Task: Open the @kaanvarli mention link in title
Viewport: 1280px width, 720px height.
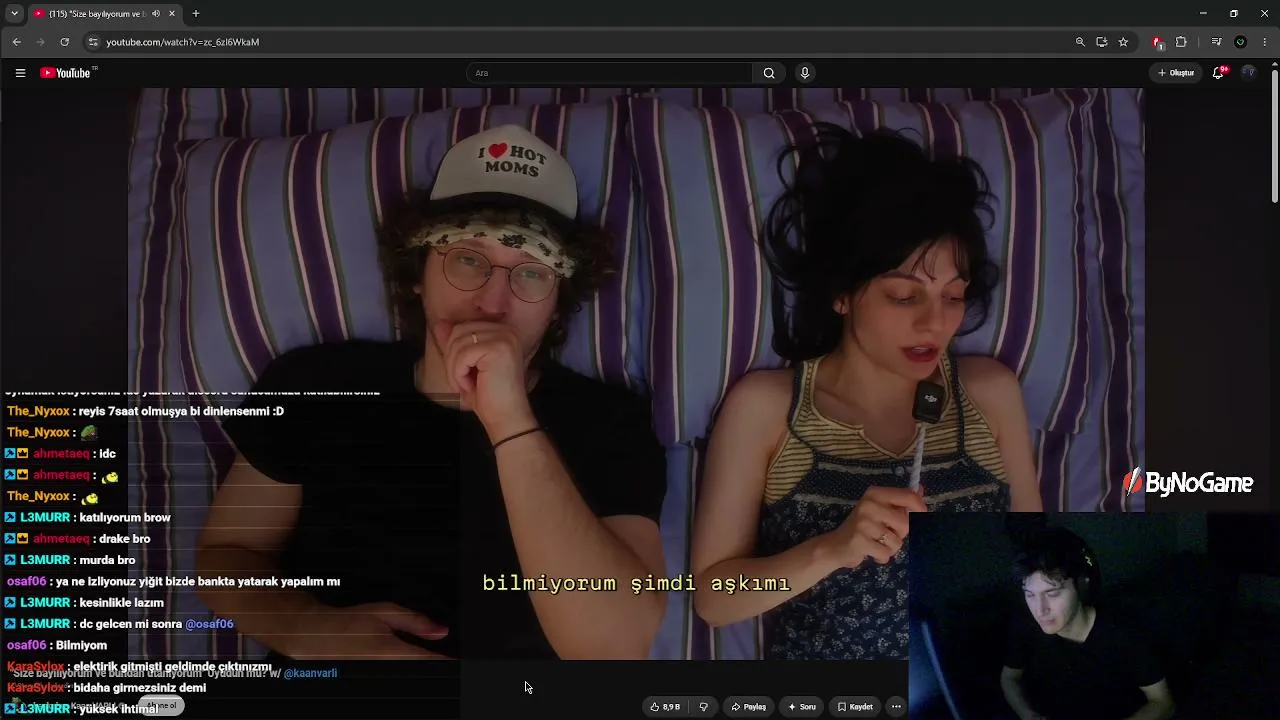Action: click(310, 673)
